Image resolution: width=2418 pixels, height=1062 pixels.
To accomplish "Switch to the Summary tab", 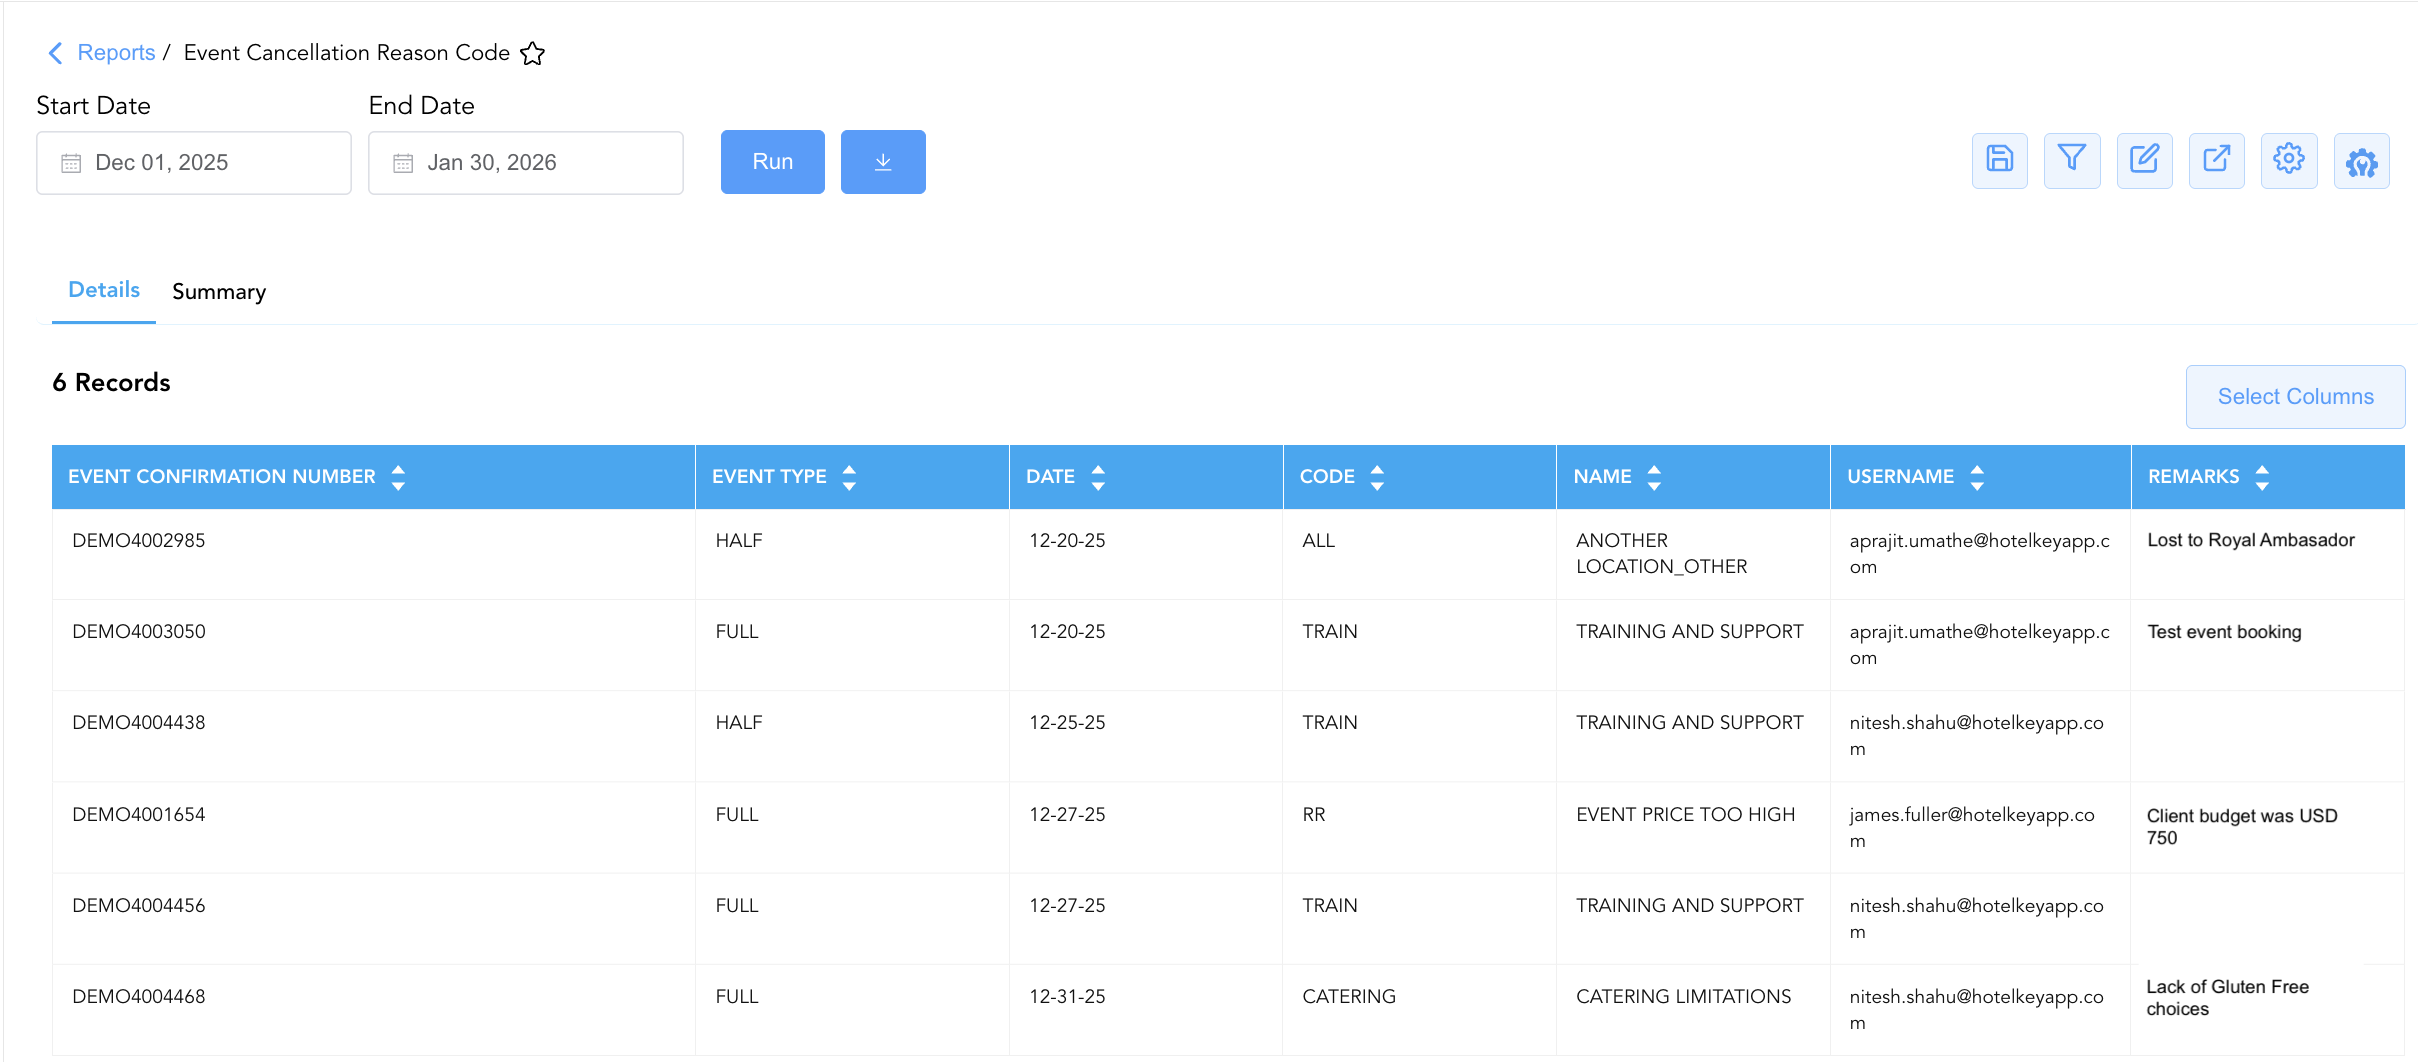I will [x=219, y=291].
